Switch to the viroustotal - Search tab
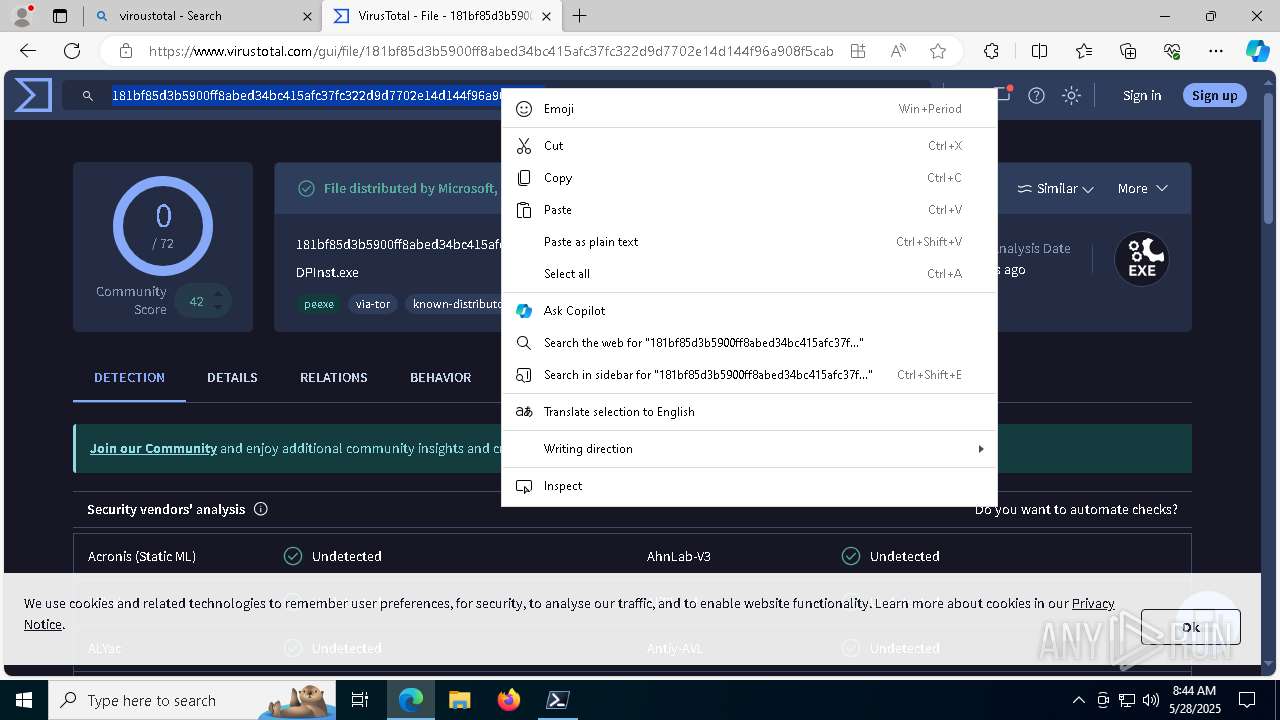This screenshot has width=1280, height=720. pyautogui.click(x=201, y=16)
